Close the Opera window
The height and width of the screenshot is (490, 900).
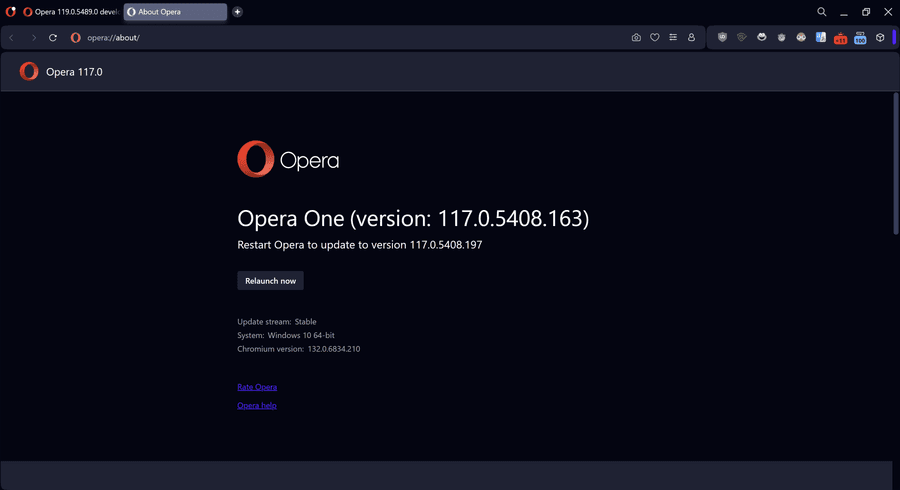click(x=888, y=11)
